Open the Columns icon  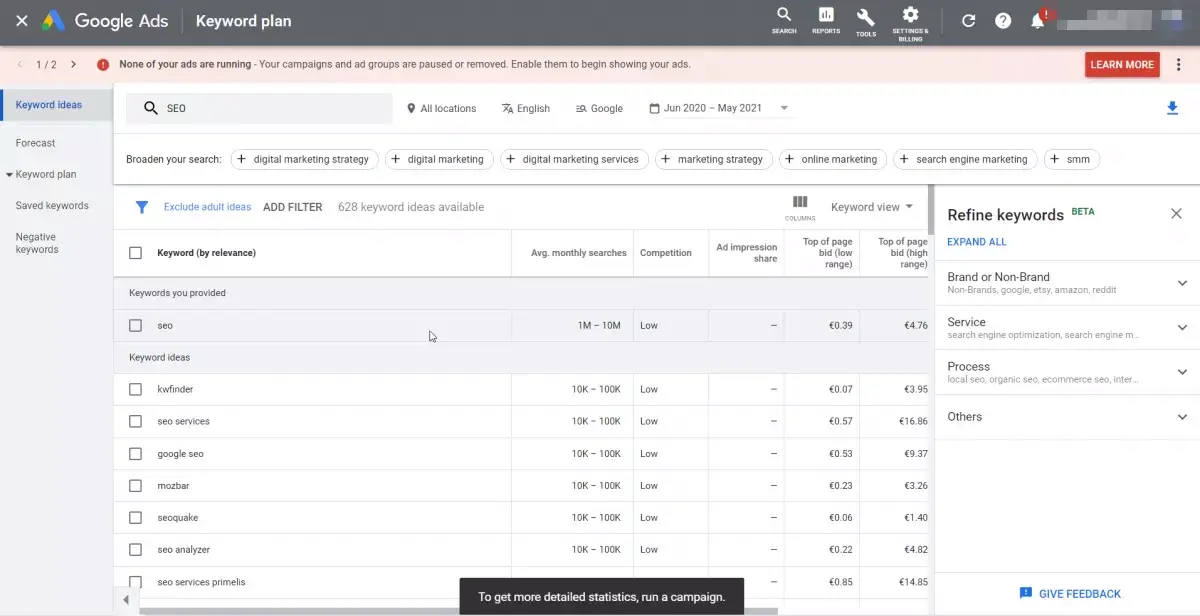800,206
